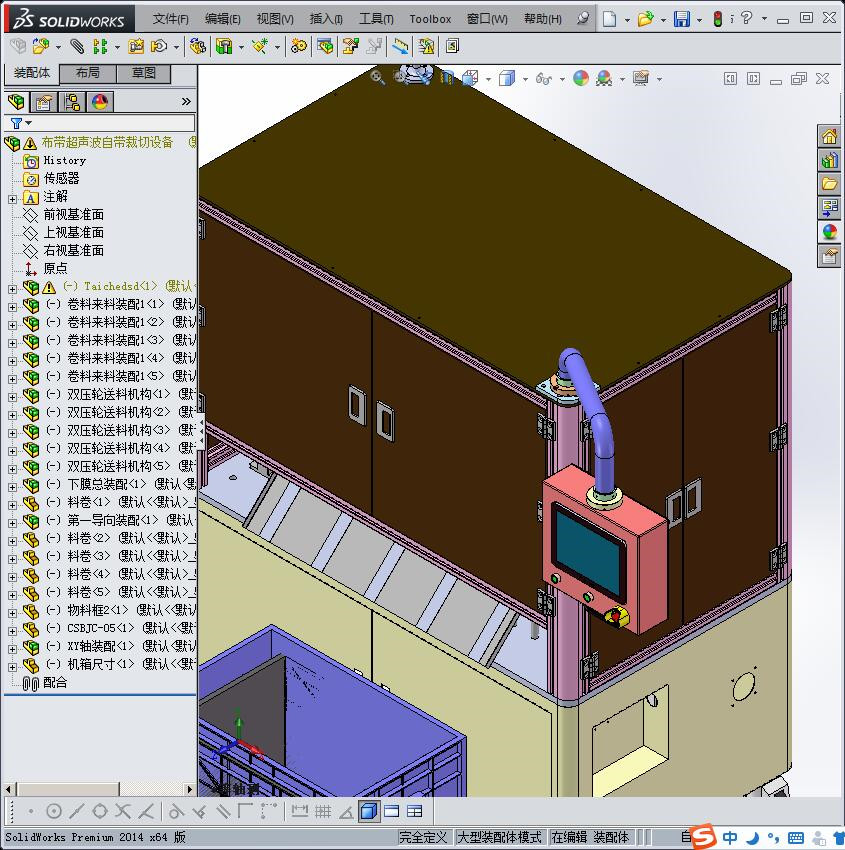Expand the XY轴装配<1> tree node
Image resolution: width=845 pixels, height=850 pixels.
click(12, 649)
